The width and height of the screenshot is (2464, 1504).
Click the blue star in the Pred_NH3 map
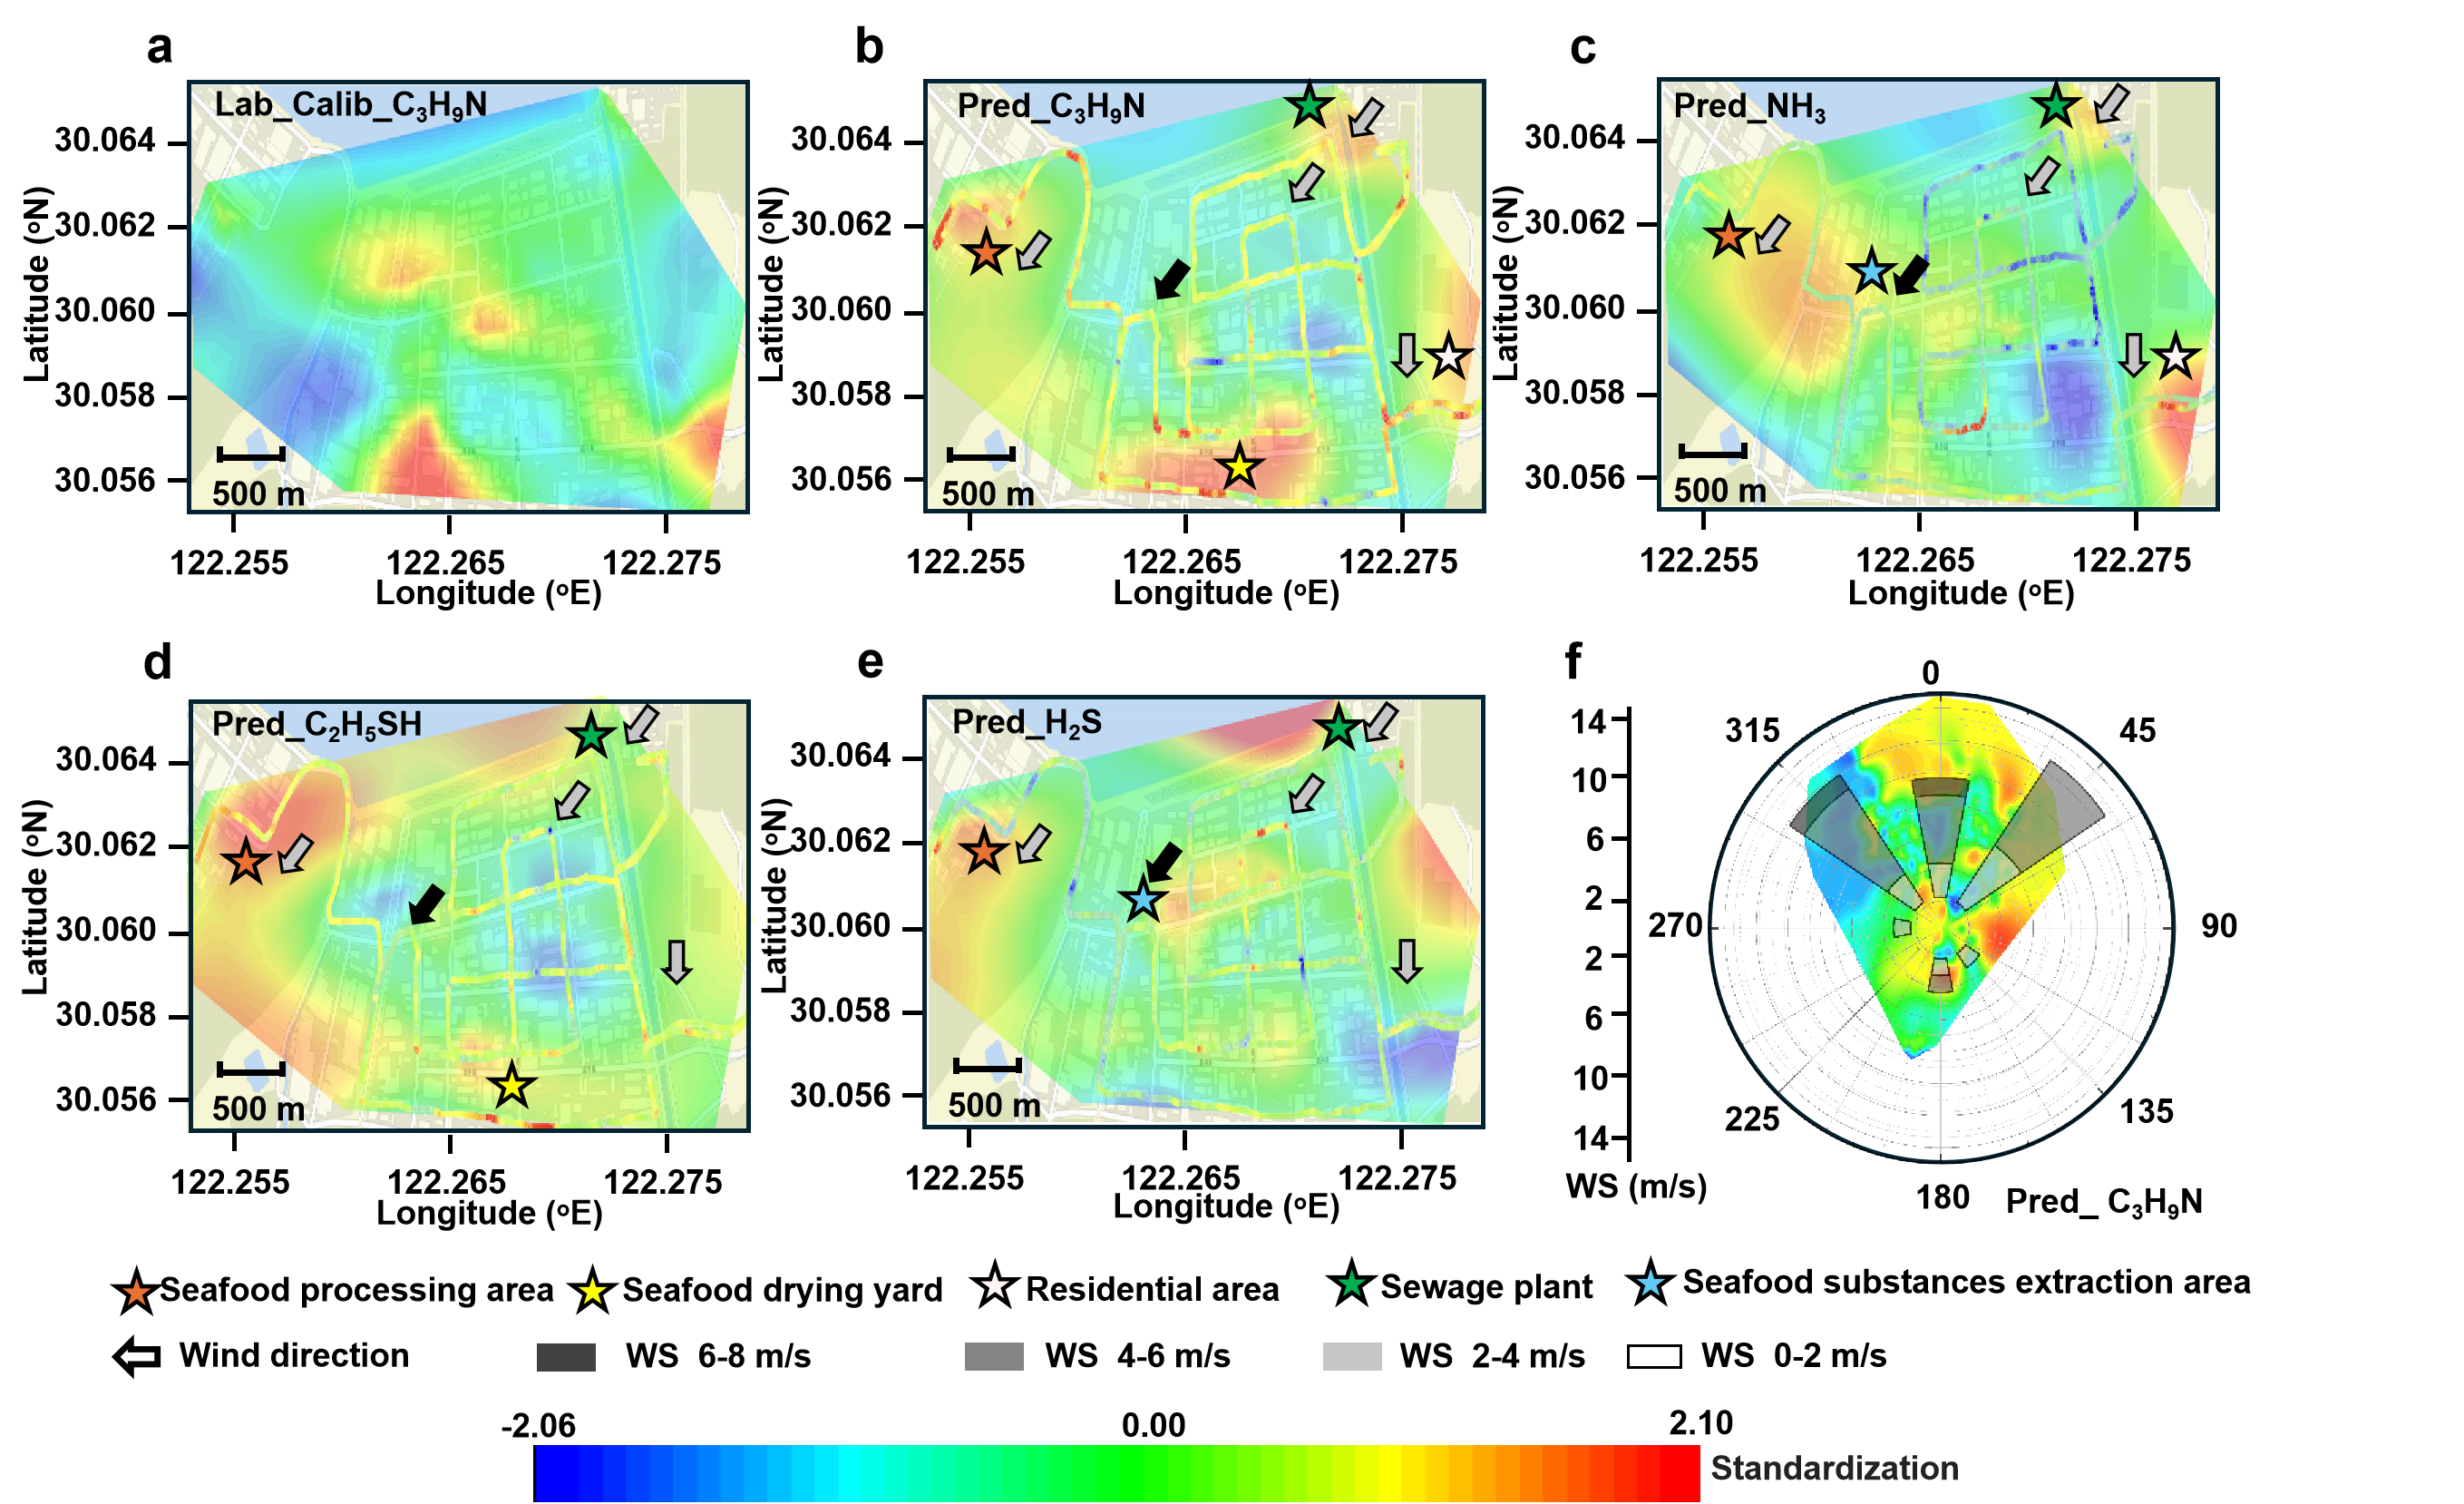[x=1872, y=271]
